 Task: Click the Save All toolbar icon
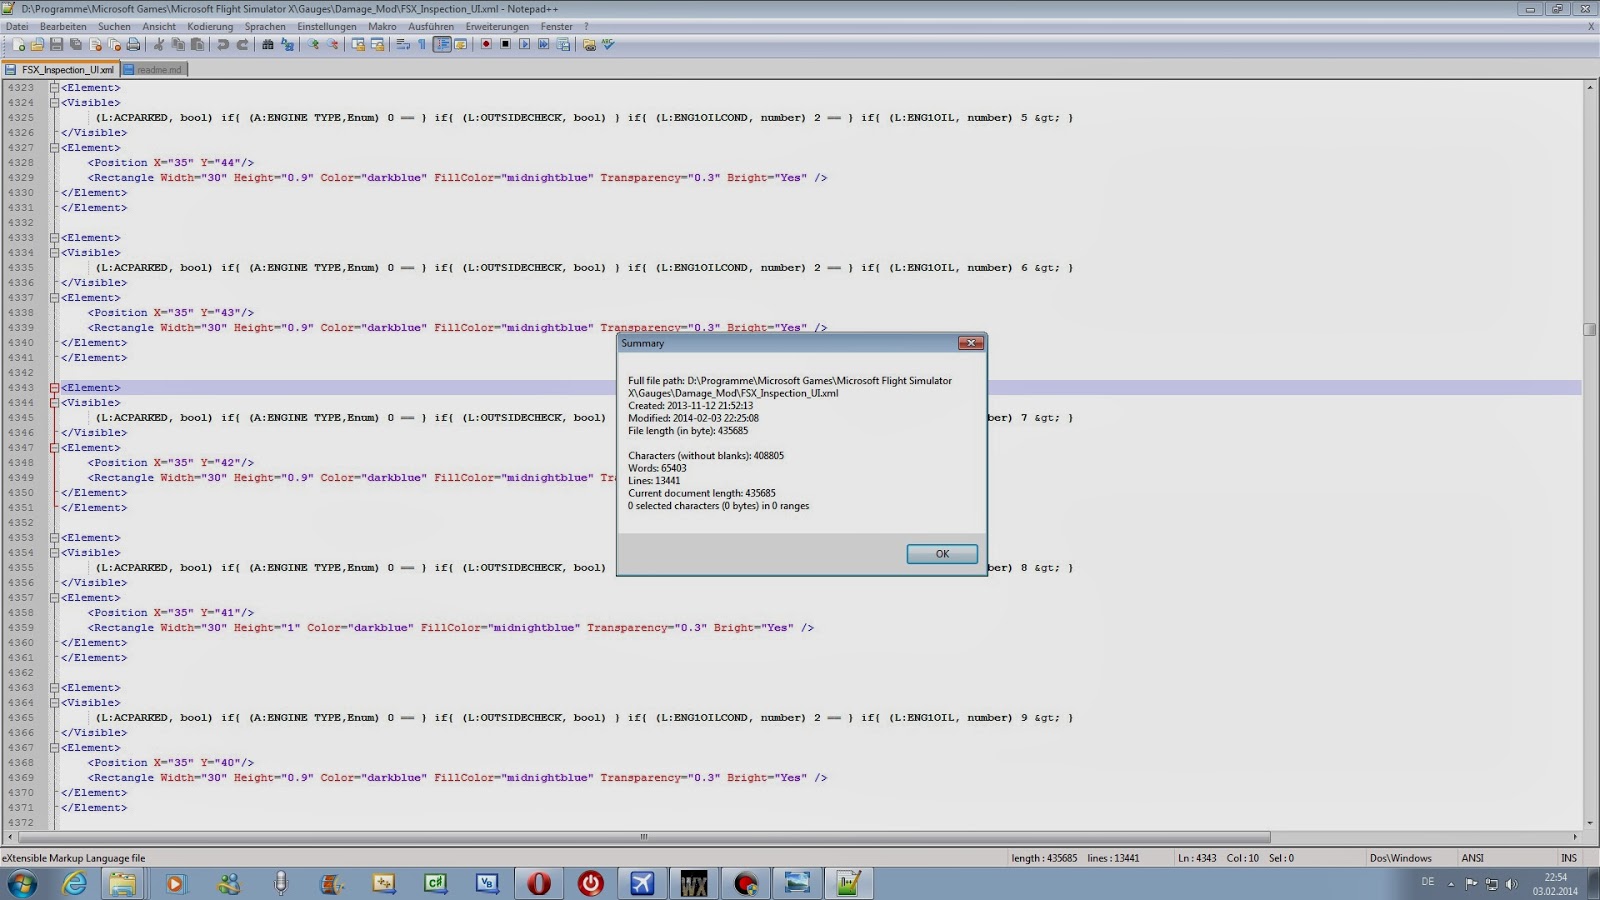tap(76, 44)
